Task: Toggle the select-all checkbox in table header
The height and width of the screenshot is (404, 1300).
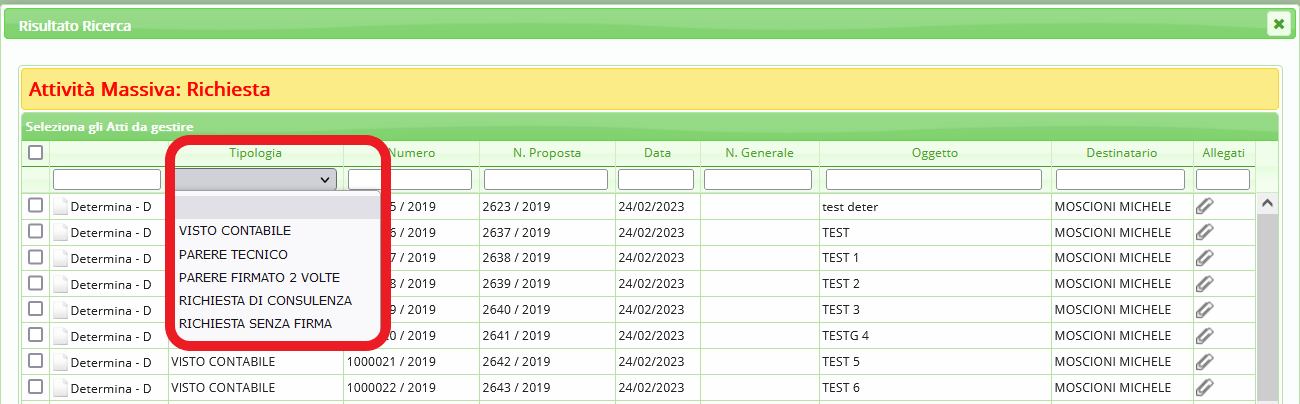Action: (x=36, y=153)
